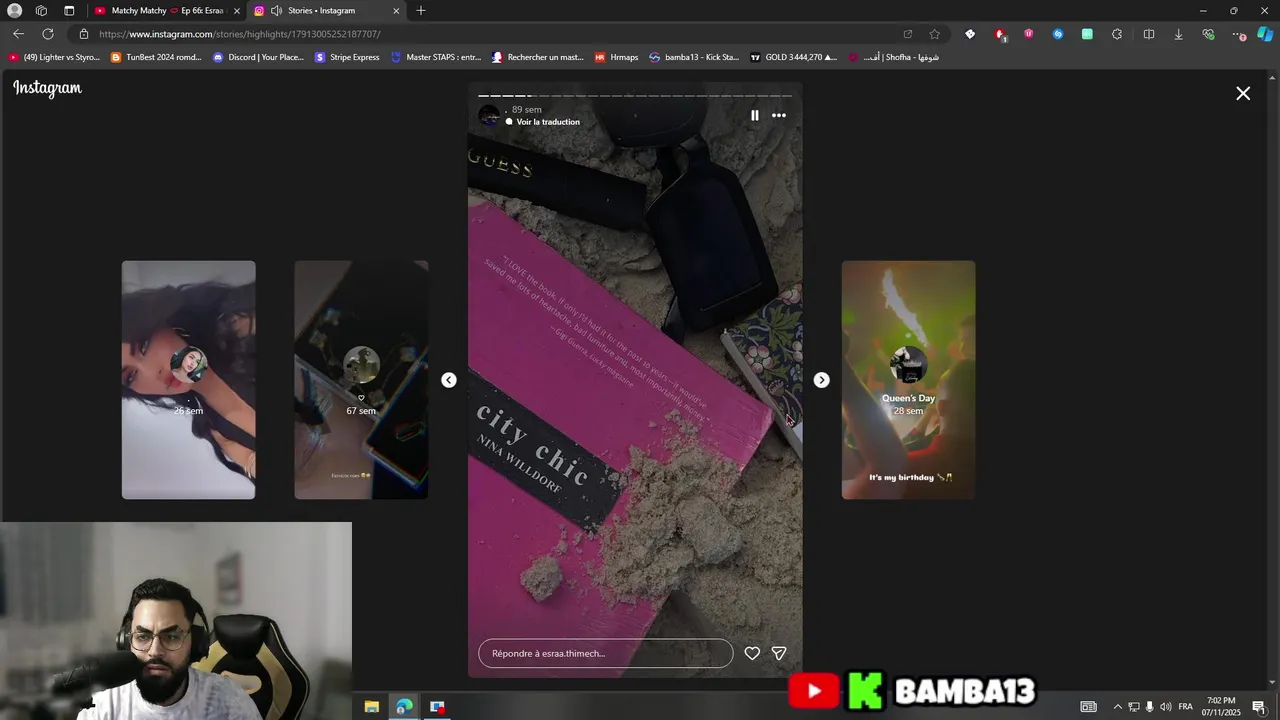Click the reply field Répondre à esraa.thimech

[x=606, y=653]
